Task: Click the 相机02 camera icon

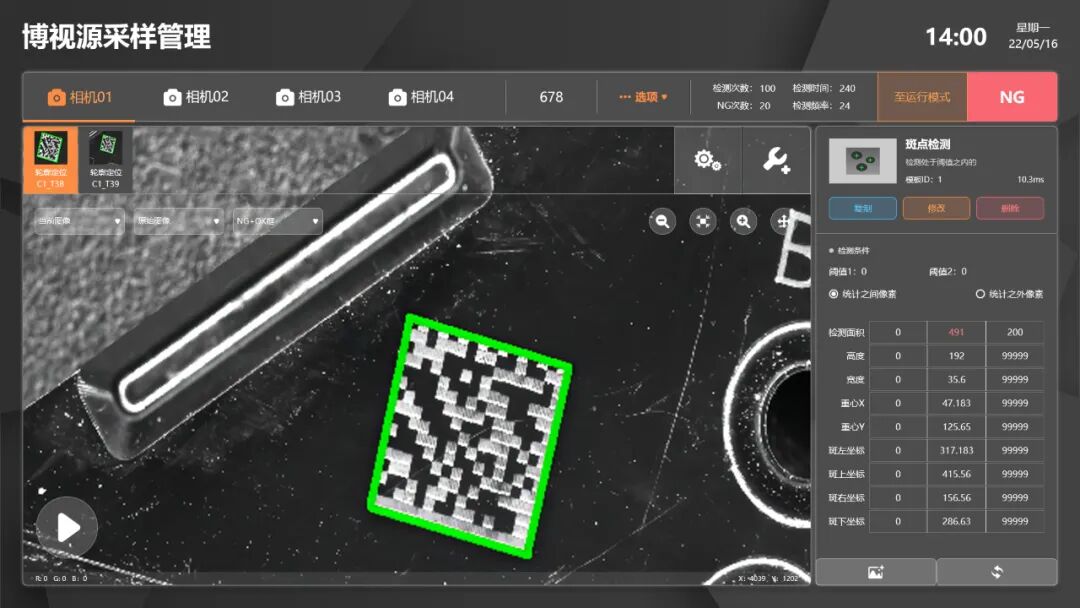Action: click(172, 98)
